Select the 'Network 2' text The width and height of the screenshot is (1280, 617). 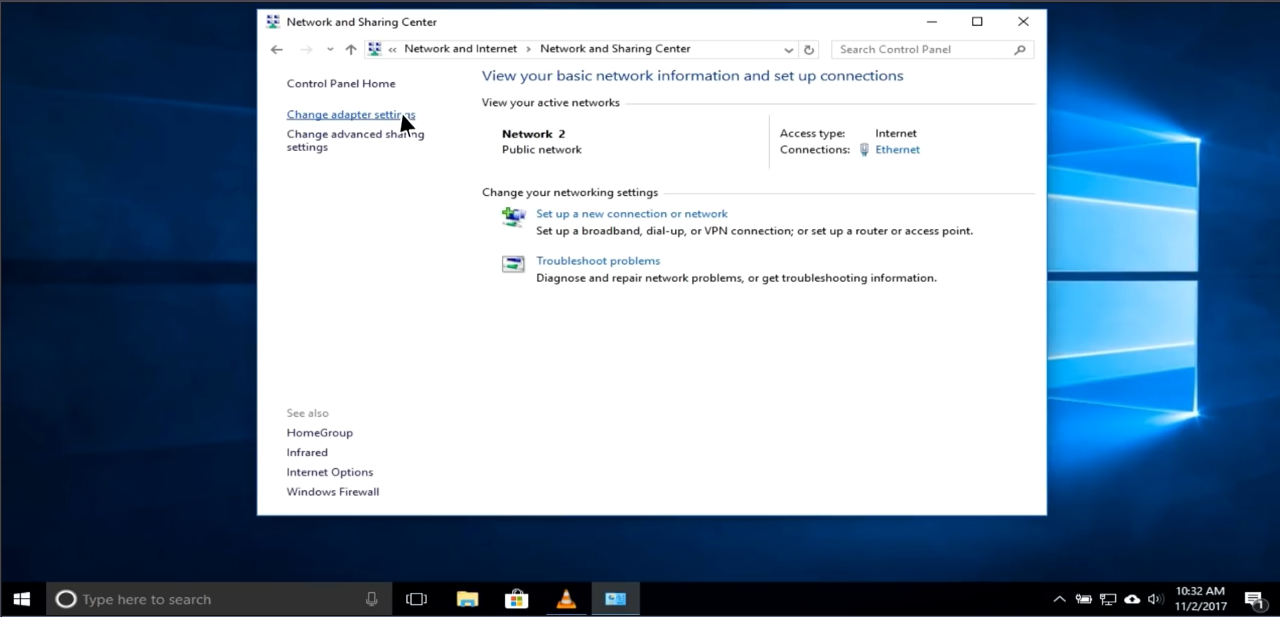click(x=534, y=134)
